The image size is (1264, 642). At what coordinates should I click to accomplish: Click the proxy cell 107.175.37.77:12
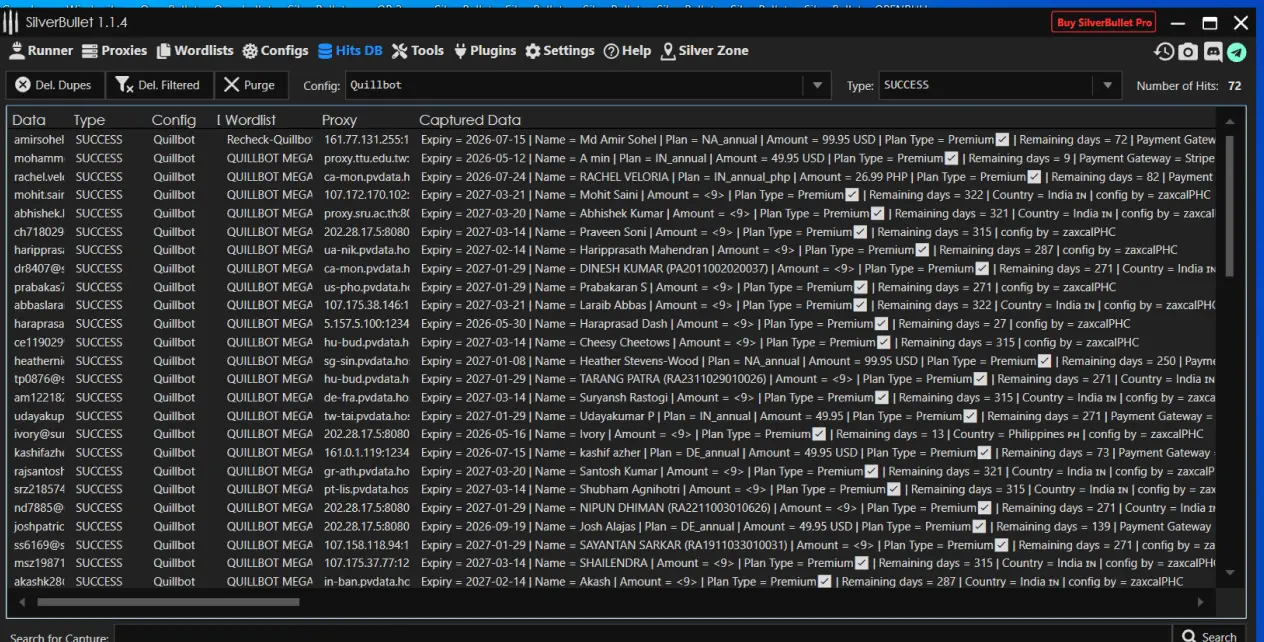point(366,563)
